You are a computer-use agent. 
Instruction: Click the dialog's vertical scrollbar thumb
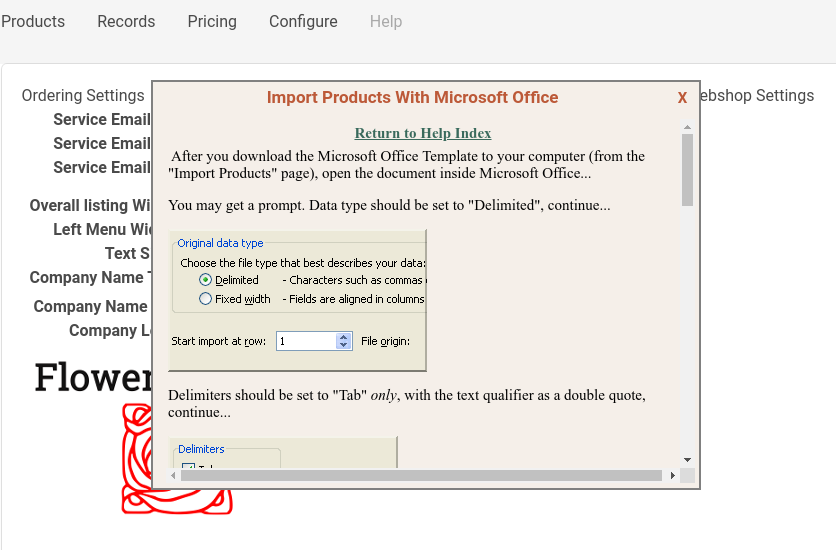point(687,170)
